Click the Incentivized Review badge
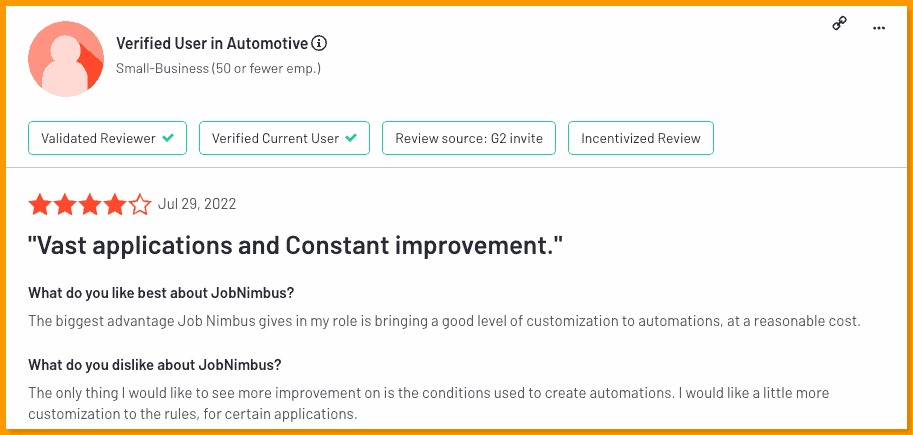Viewport: 913px width, 435px height. pyautogui.click(x=640, y=138)
